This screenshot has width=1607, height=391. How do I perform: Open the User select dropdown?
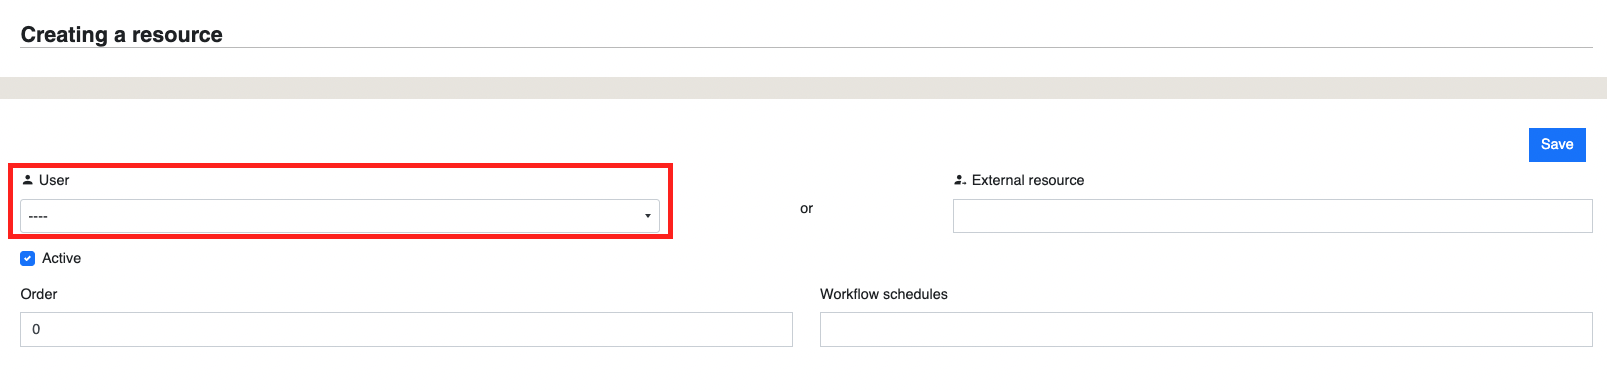click(x=340, y=216)
